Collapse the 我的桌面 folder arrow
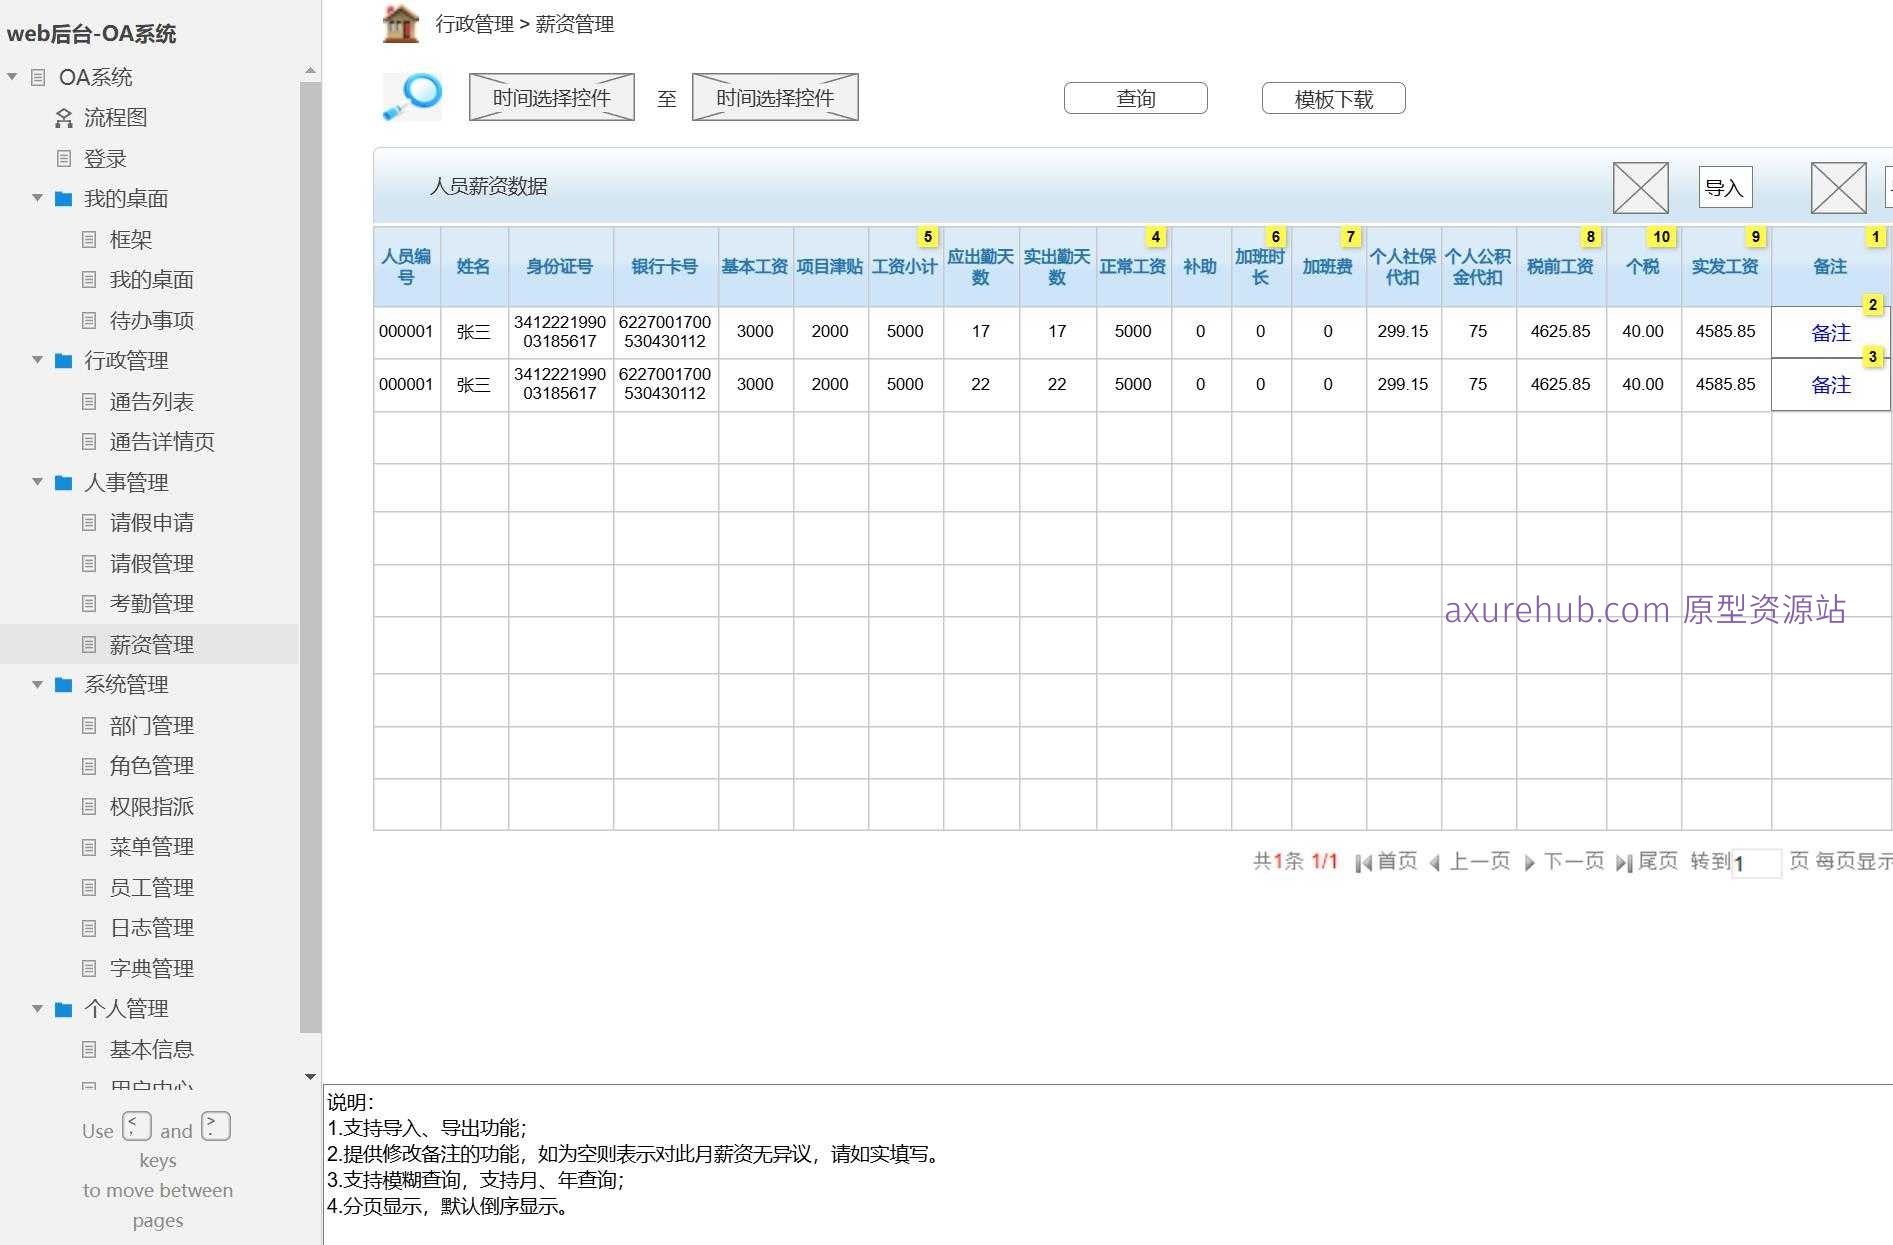This screenshot has width=1893, height=1245. point(37,198)
